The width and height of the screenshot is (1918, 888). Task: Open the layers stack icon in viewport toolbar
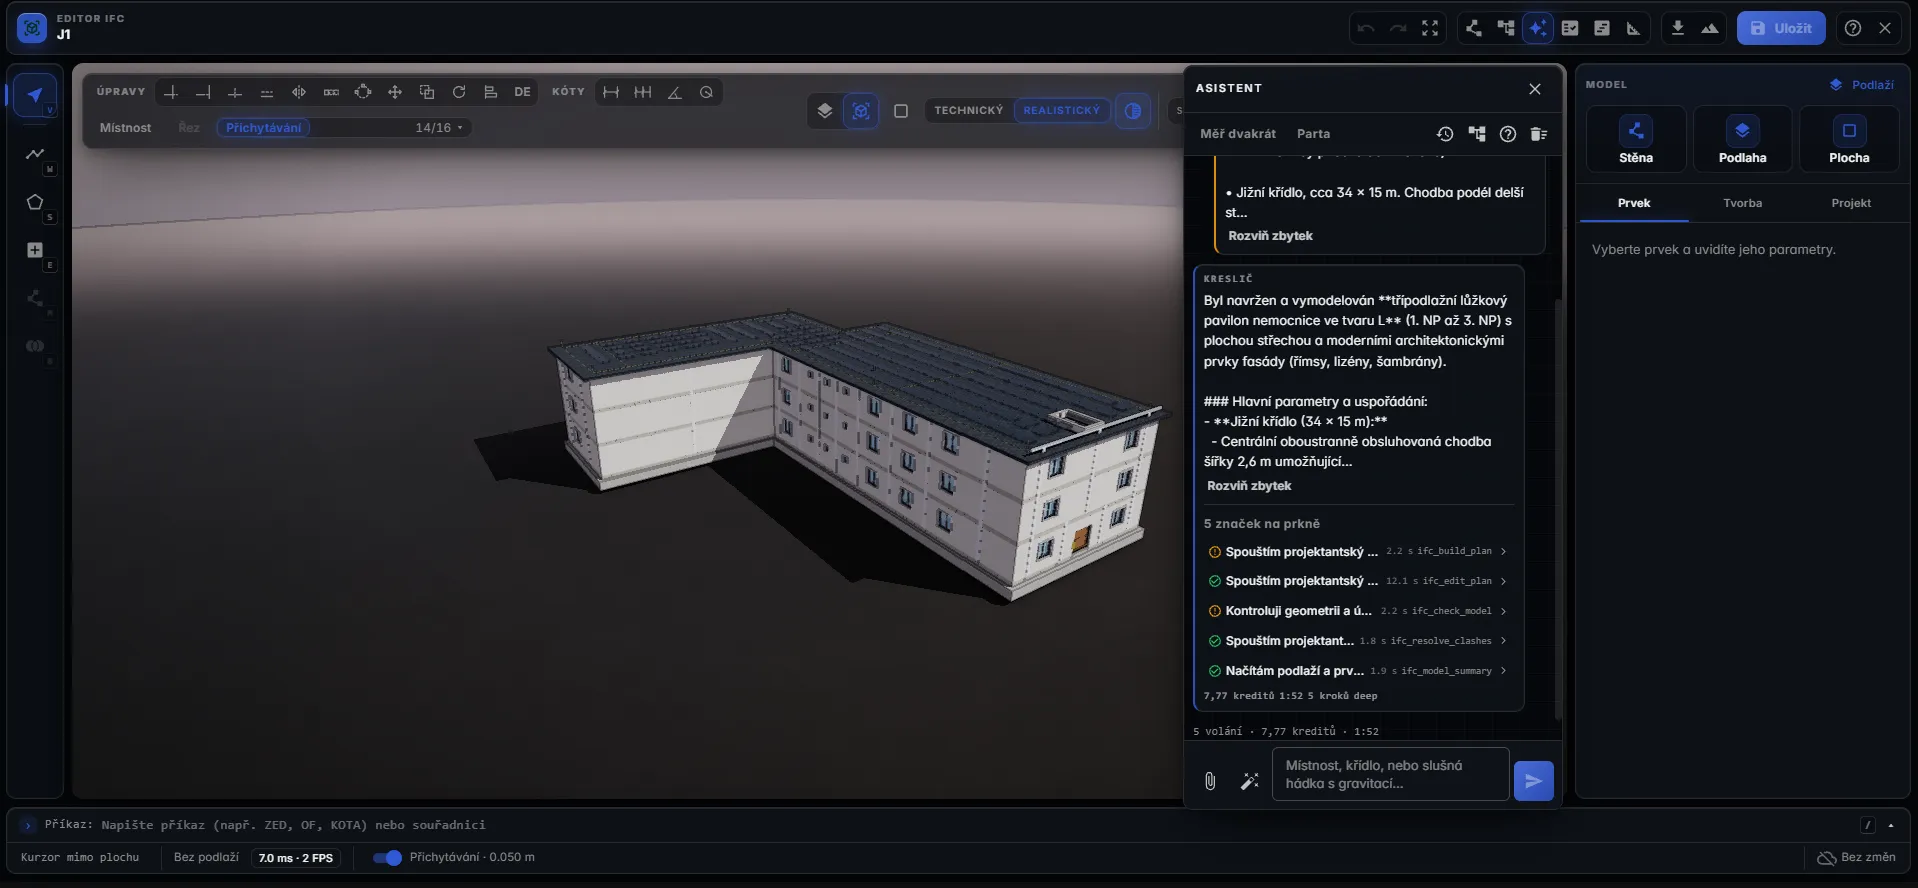(x=825, y=111)
